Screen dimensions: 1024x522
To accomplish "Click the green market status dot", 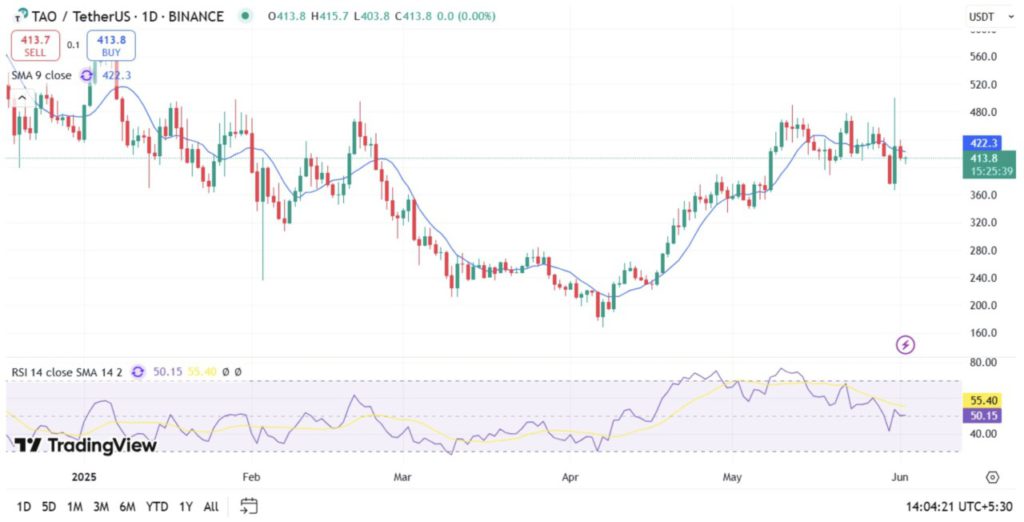I will pyautogui.click(x=246, y=17).
